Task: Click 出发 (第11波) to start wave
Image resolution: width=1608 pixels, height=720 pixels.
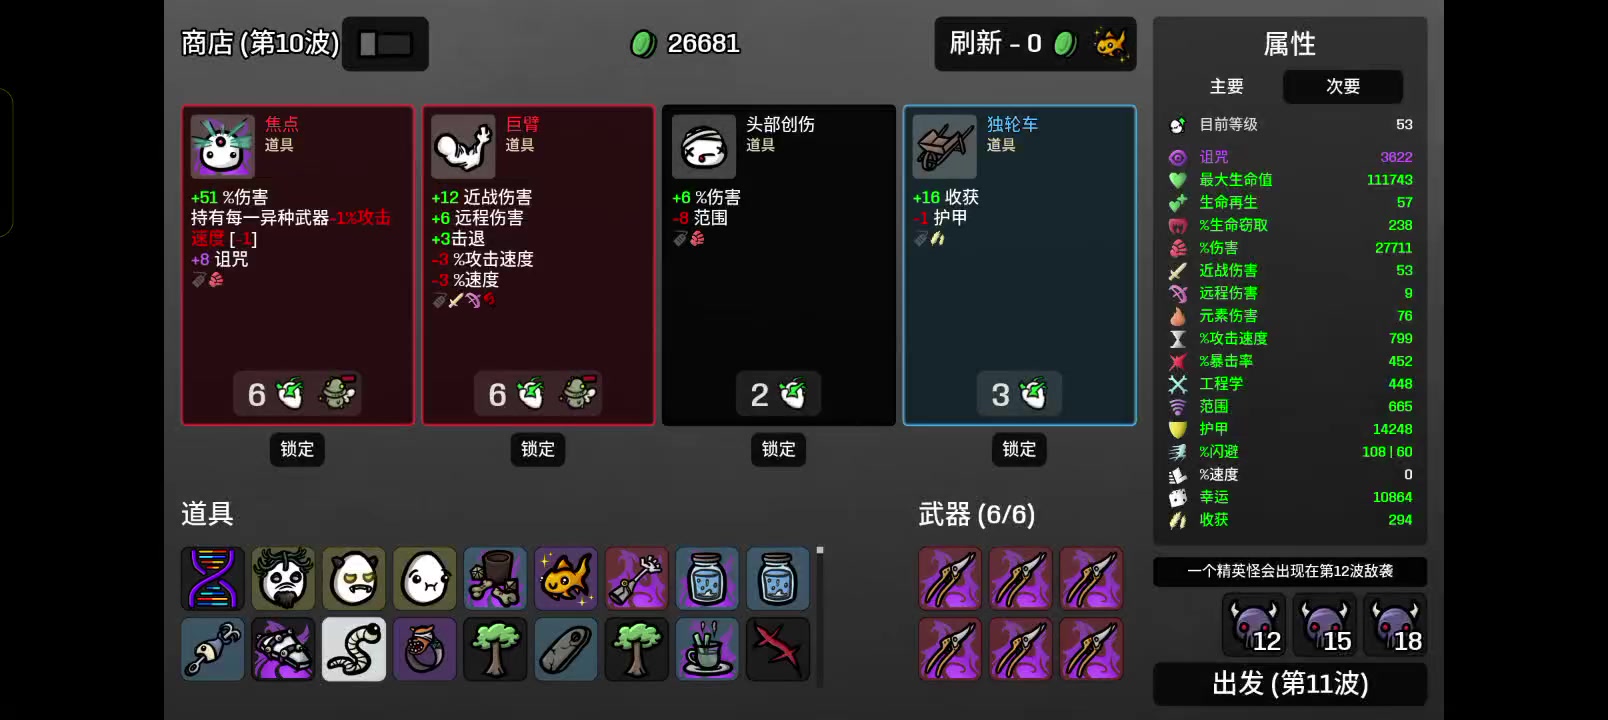Action: click(x=1290, y=684)
